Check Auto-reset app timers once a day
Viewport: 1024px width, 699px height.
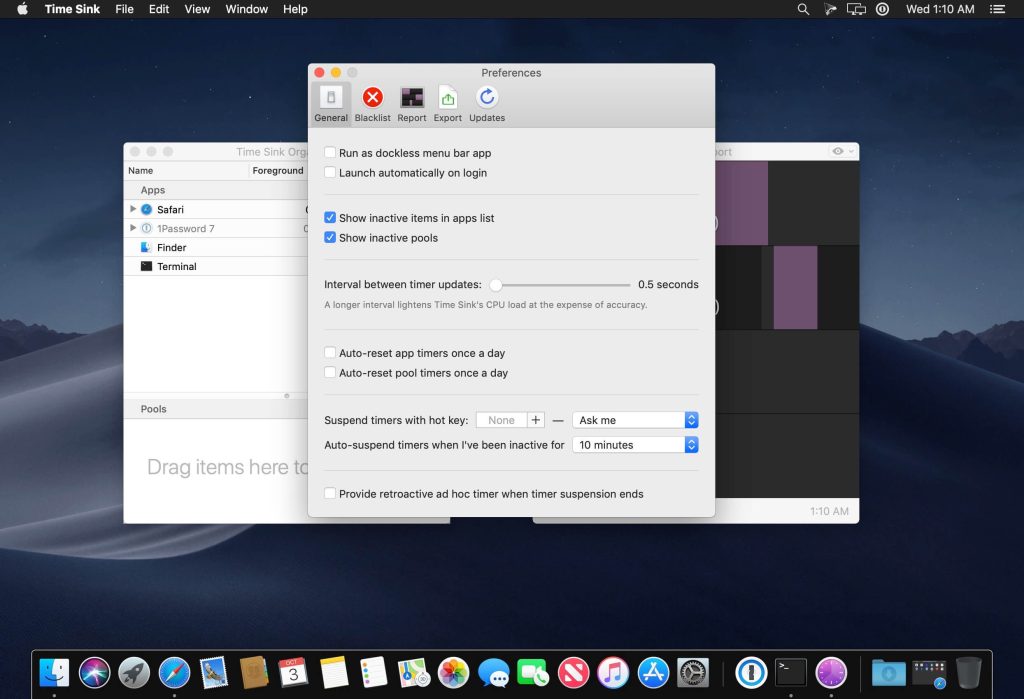click(331, 353)
